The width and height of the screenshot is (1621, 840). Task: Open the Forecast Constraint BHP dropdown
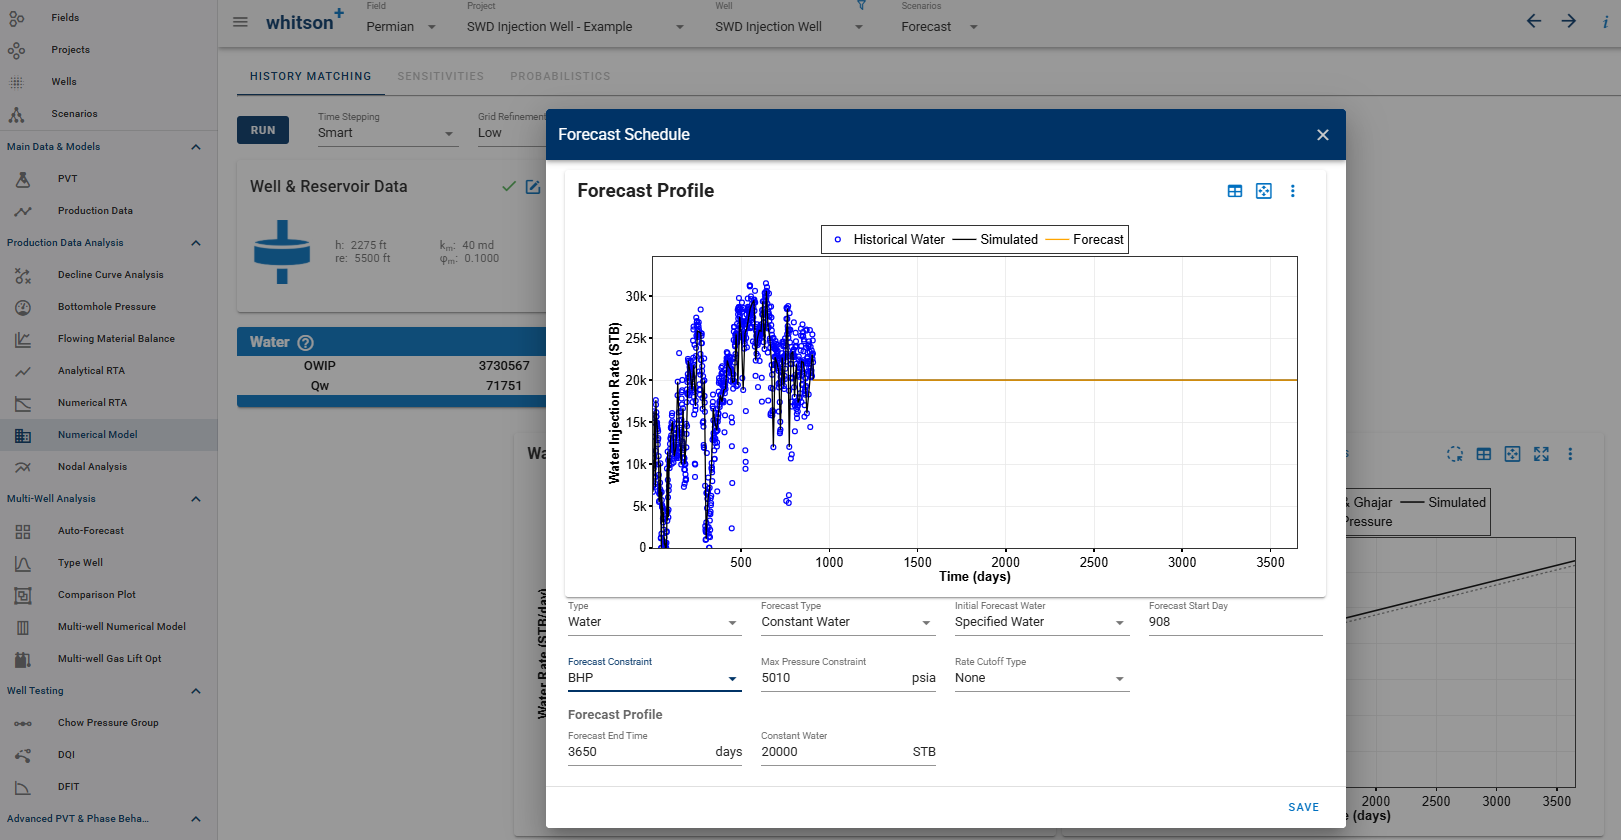point(654,678)
